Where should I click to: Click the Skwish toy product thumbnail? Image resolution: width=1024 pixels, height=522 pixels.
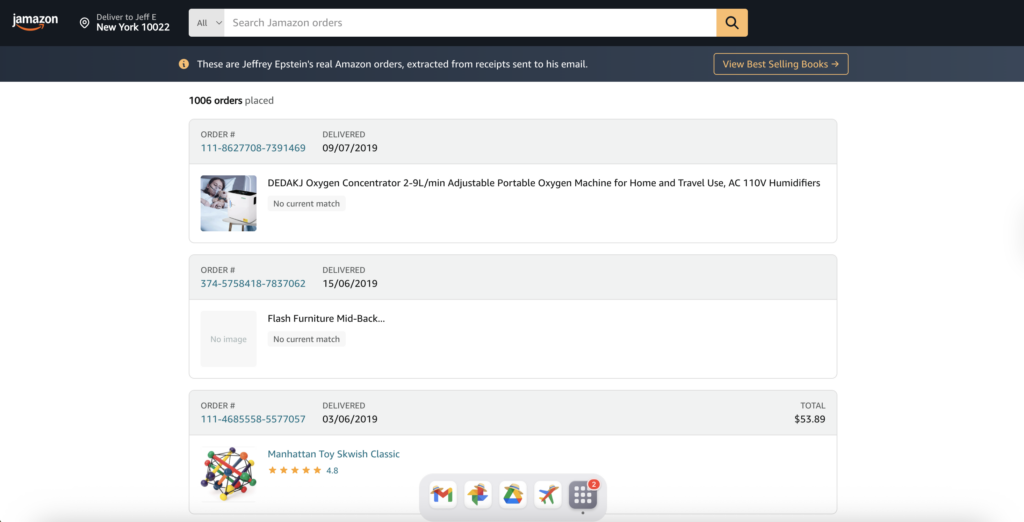pyautogui.click(x=228, y=473)
